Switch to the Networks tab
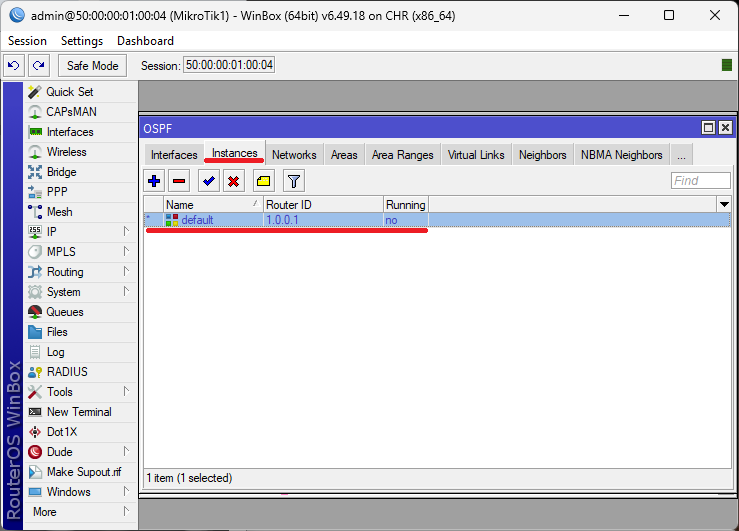739x531 pixels. point(294,155)
